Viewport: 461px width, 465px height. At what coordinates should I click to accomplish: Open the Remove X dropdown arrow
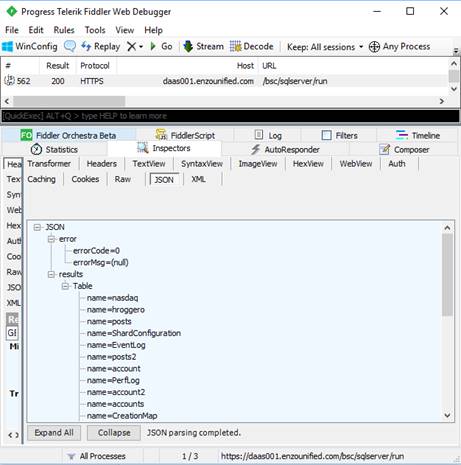pos(141,47)
